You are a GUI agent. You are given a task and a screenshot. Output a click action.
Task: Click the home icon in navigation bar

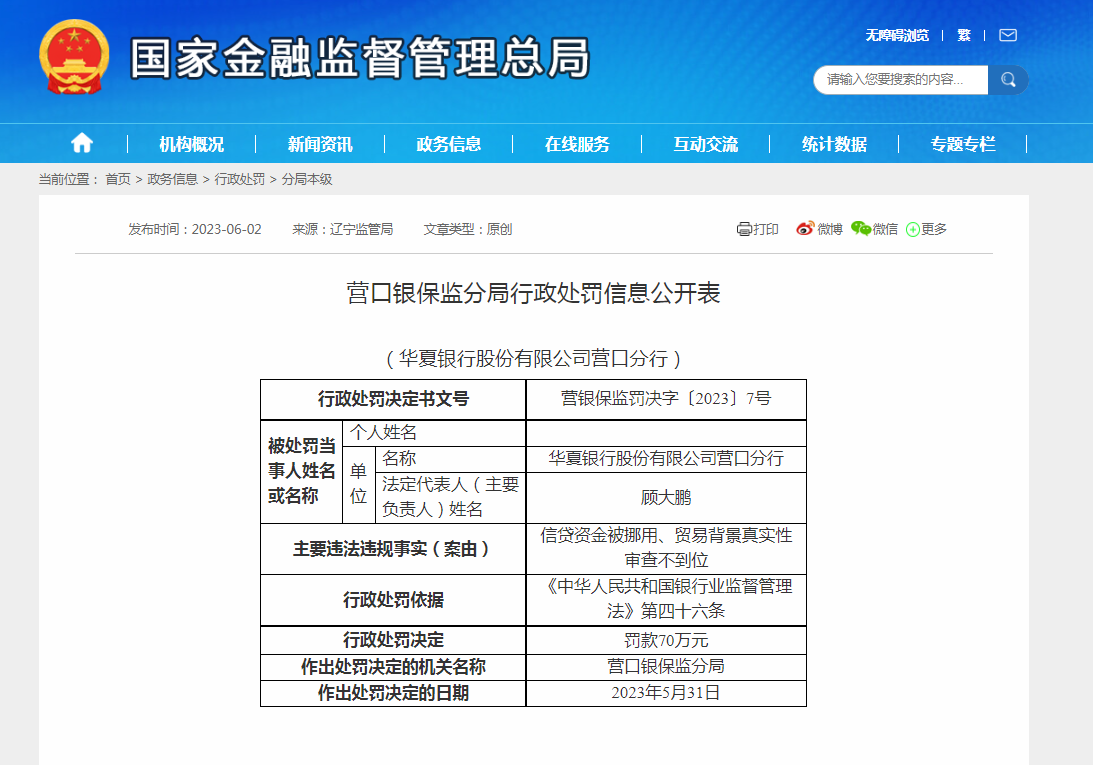pos(82,143)
